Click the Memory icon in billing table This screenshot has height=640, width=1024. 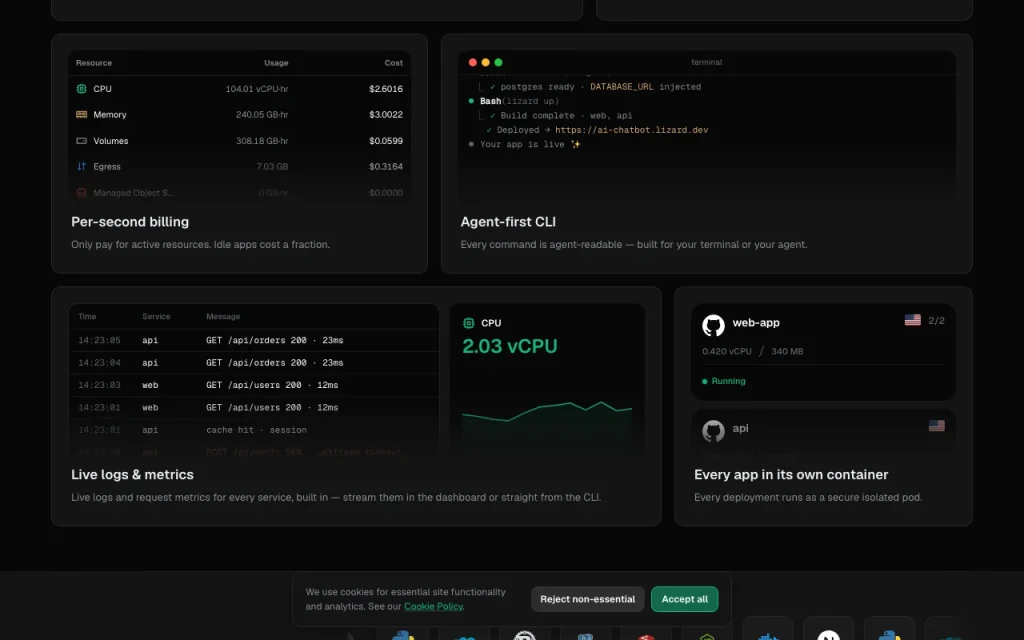point(82,114)
